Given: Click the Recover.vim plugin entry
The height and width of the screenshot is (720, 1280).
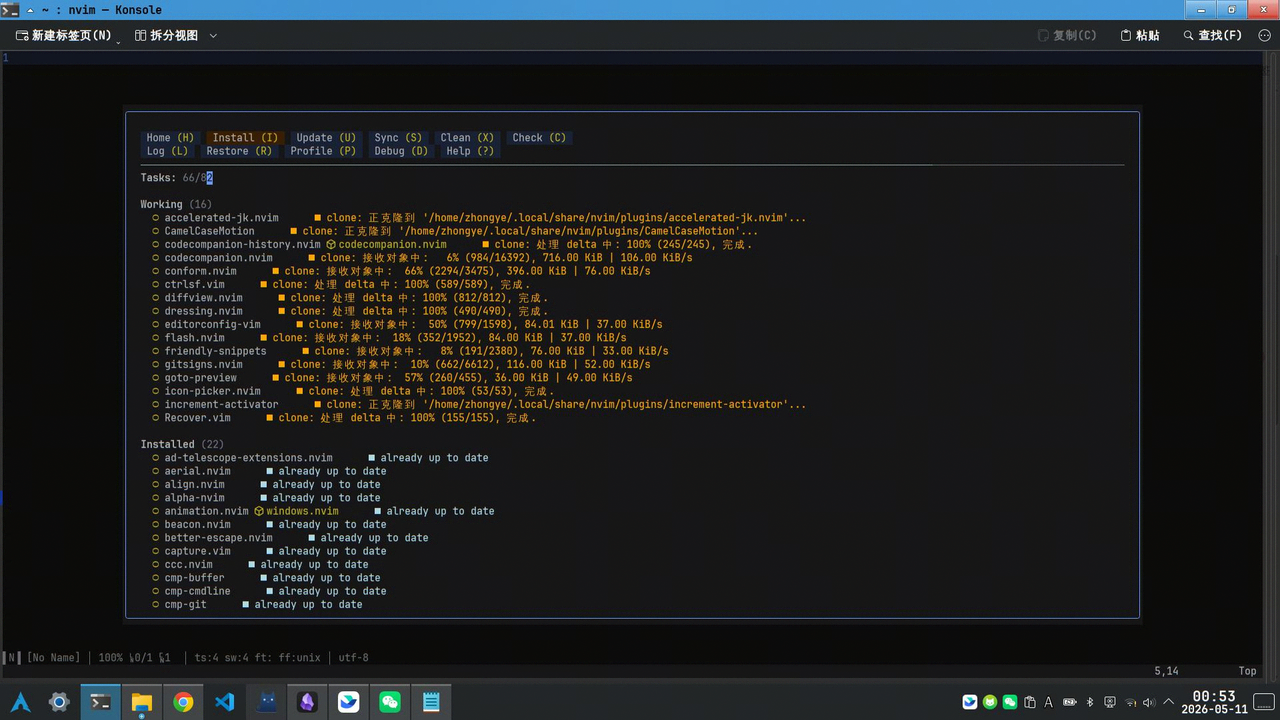Looking at the screenshot, I should [198, 418].
